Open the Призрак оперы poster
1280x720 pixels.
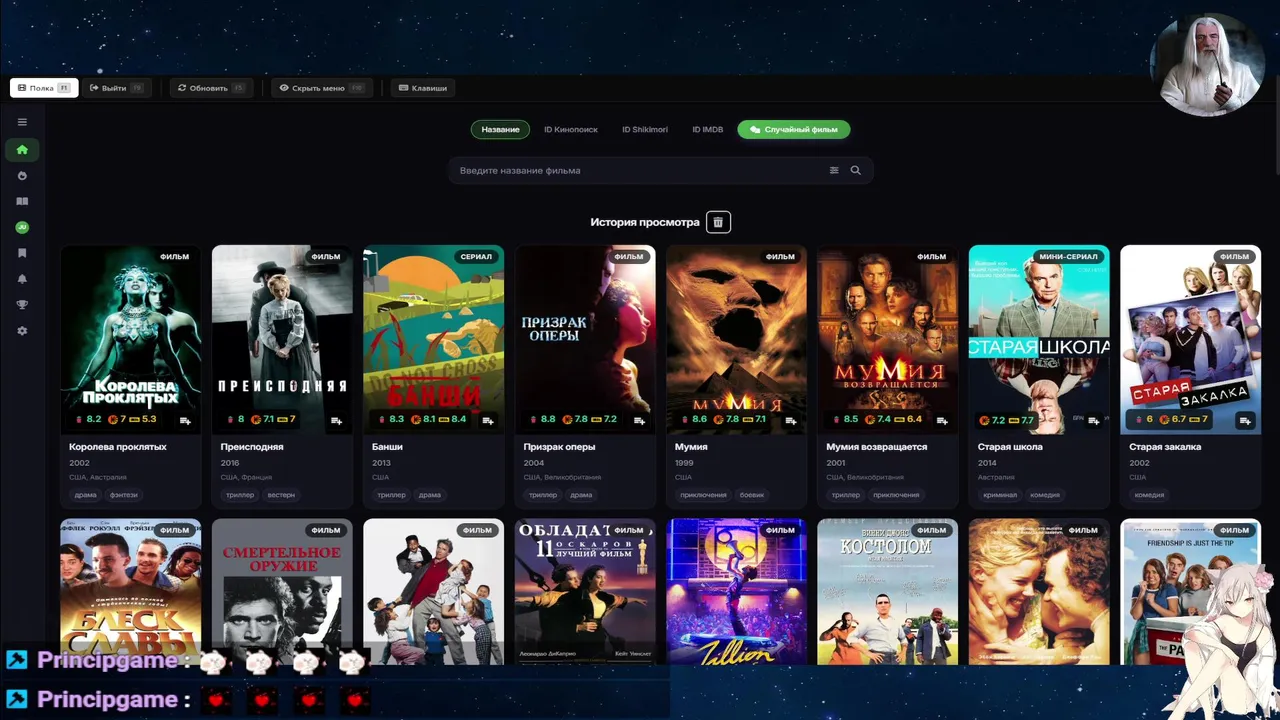point(585,339)
